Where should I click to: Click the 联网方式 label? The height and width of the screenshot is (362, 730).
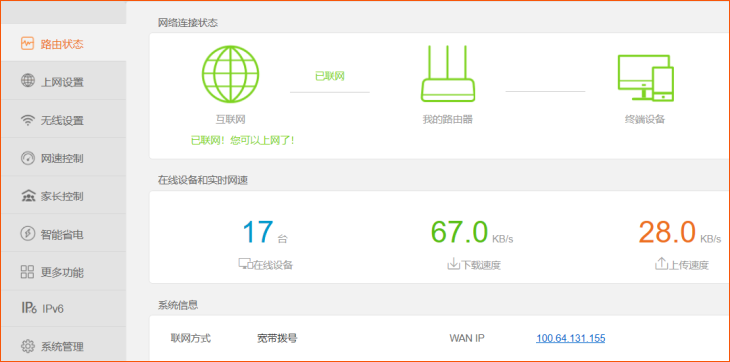click(191, 338)
